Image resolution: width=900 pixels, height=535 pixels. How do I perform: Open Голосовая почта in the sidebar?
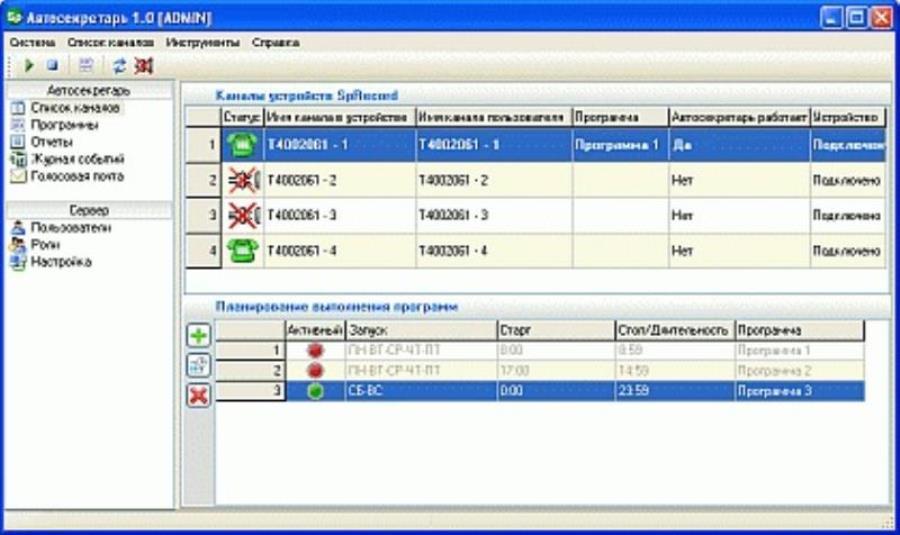pos(77,176)
